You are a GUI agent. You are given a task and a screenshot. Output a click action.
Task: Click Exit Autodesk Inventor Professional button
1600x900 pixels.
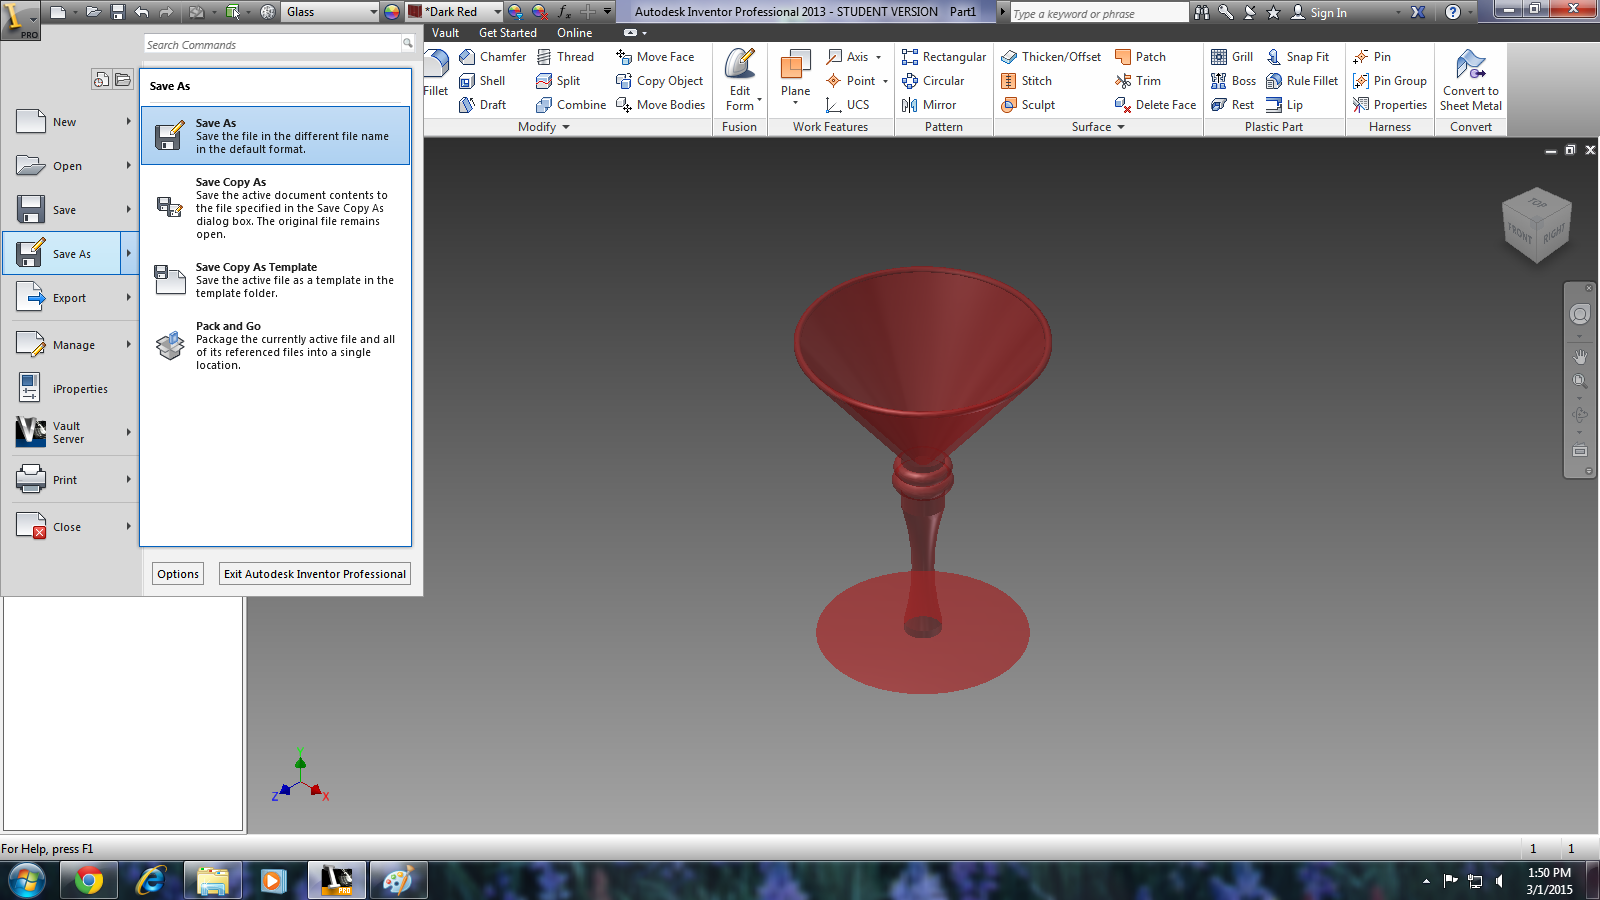tap(315, 574)
